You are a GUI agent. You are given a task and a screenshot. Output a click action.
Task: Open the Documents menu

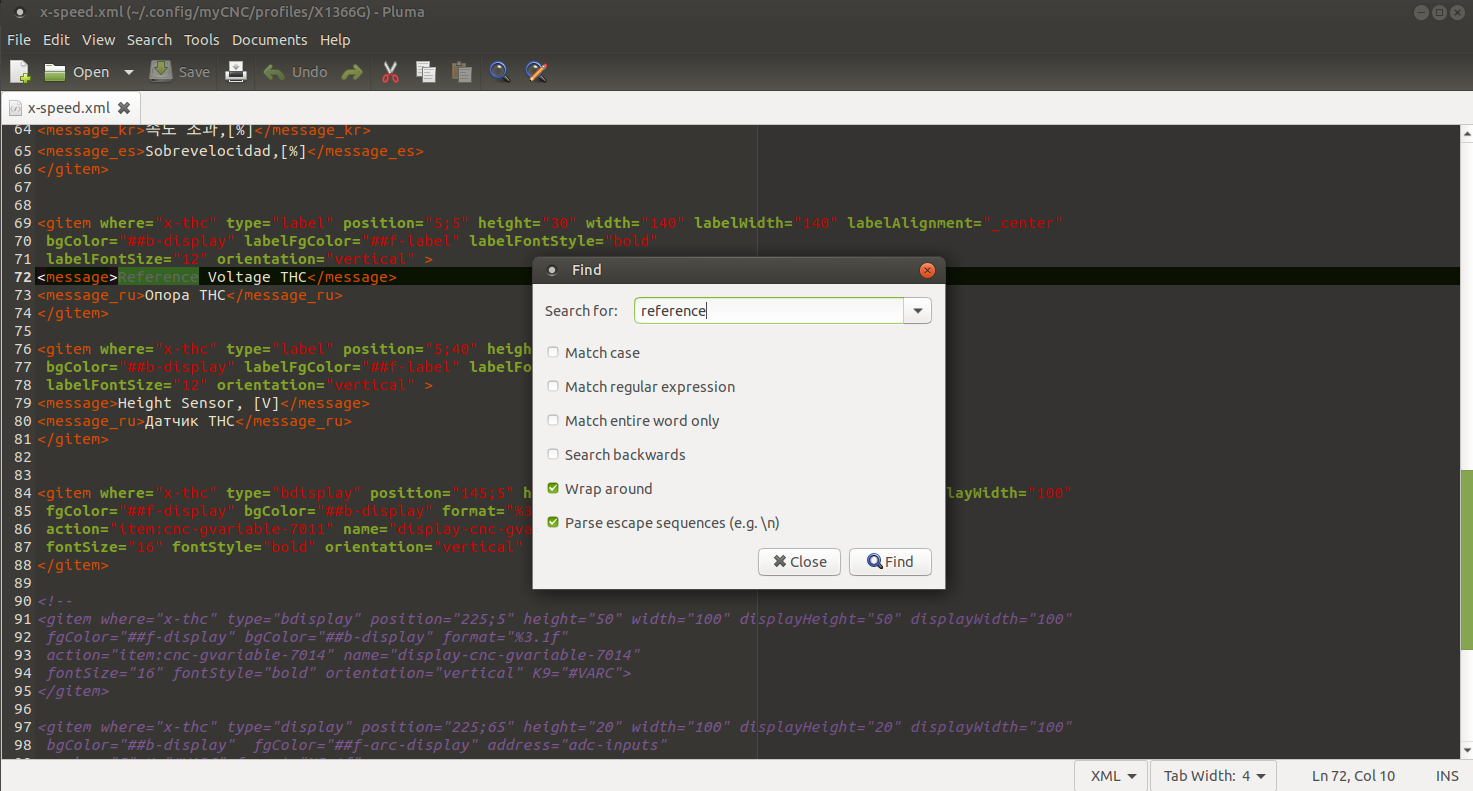point(269,40)
